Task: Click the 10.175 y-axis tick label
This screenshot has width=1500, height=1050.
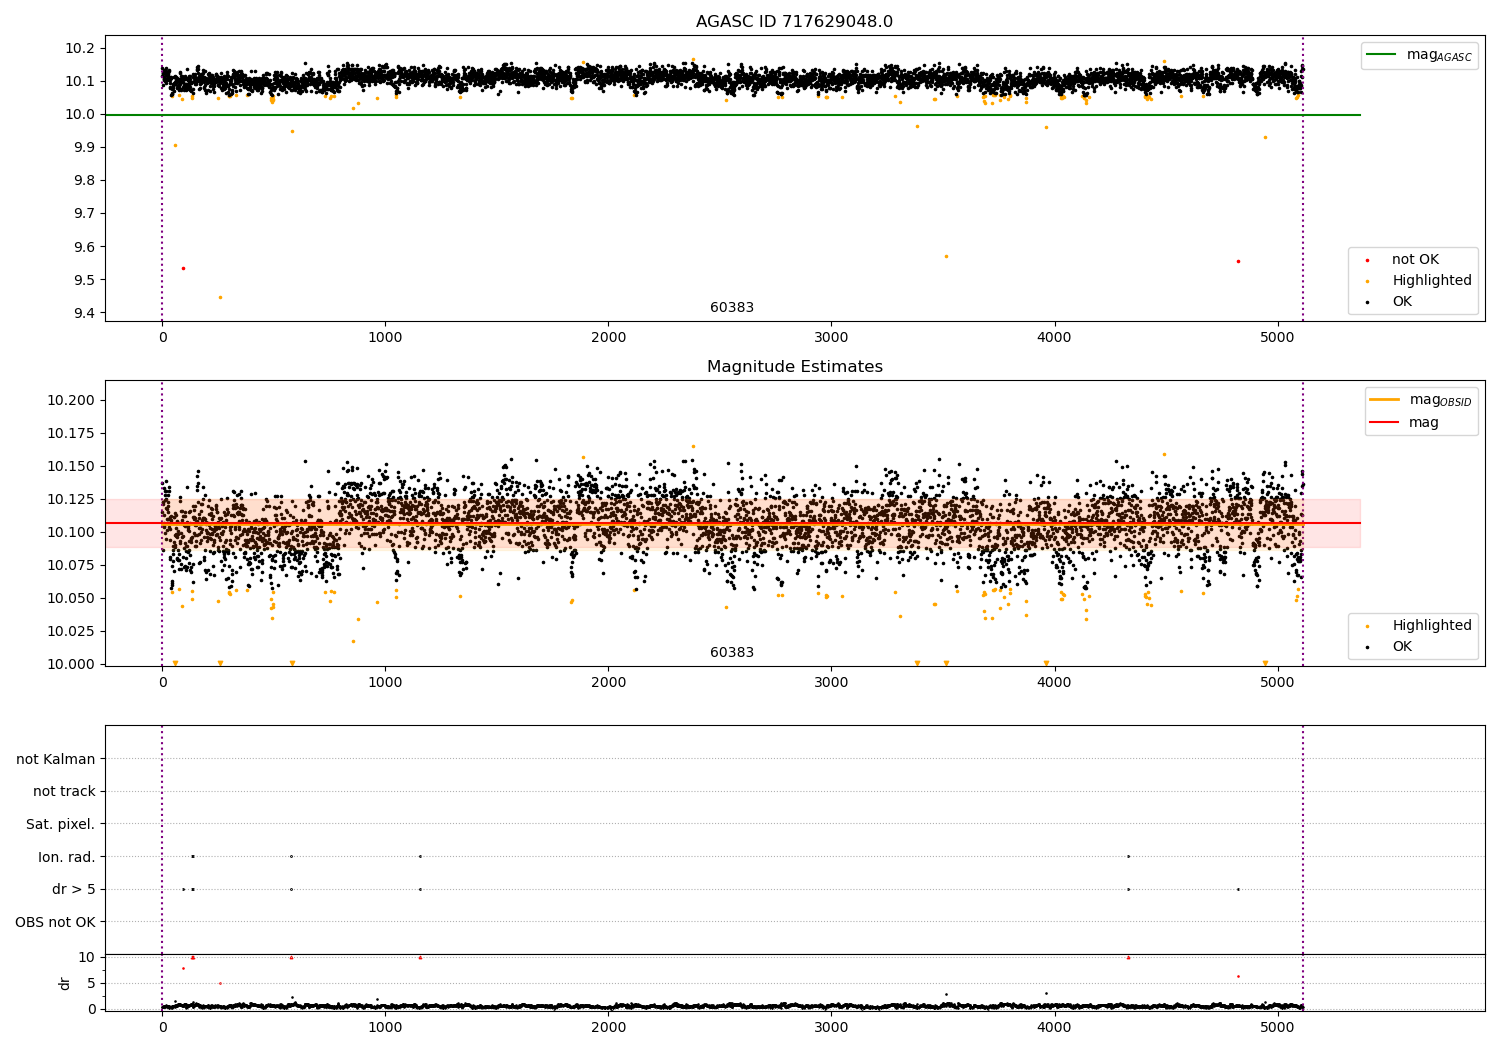Action: pos(71,434)
